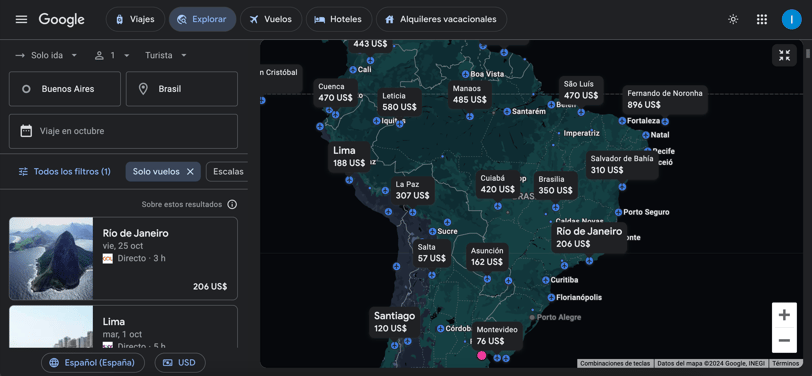This screenshot has width=812, height=376.
Task: Remove the Solo vuelos filter with X
Action: tap(190, 172)
